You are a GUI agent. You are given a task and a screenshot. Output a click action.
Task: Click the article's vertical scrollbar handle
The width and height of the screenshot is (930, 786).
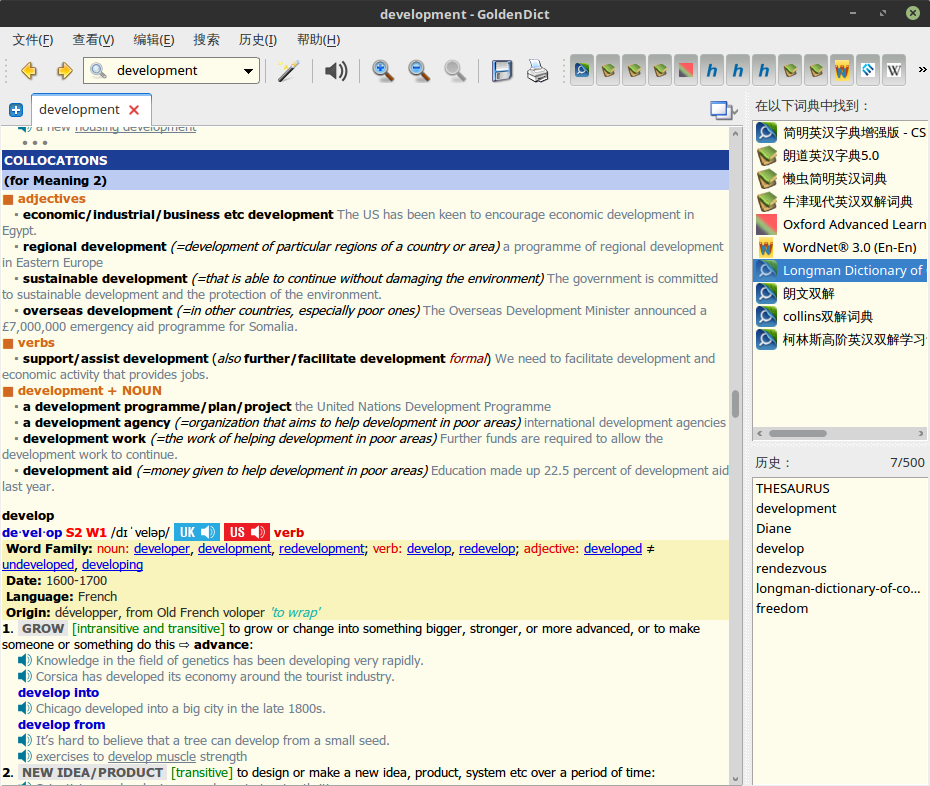click(x=736, y=404)
